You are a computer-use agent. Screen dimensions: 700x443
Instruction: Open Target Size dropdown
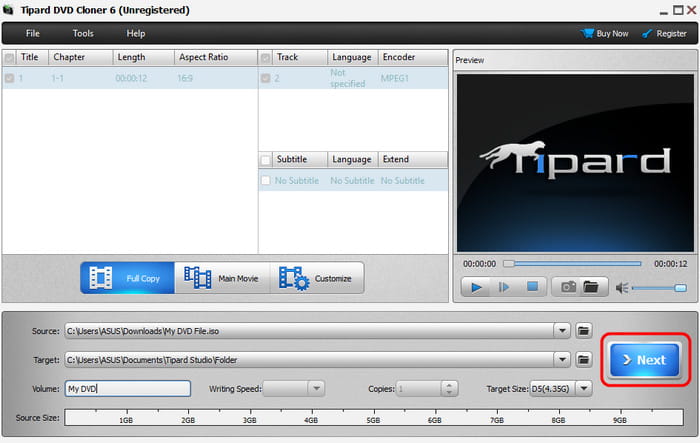coord(584,389)
